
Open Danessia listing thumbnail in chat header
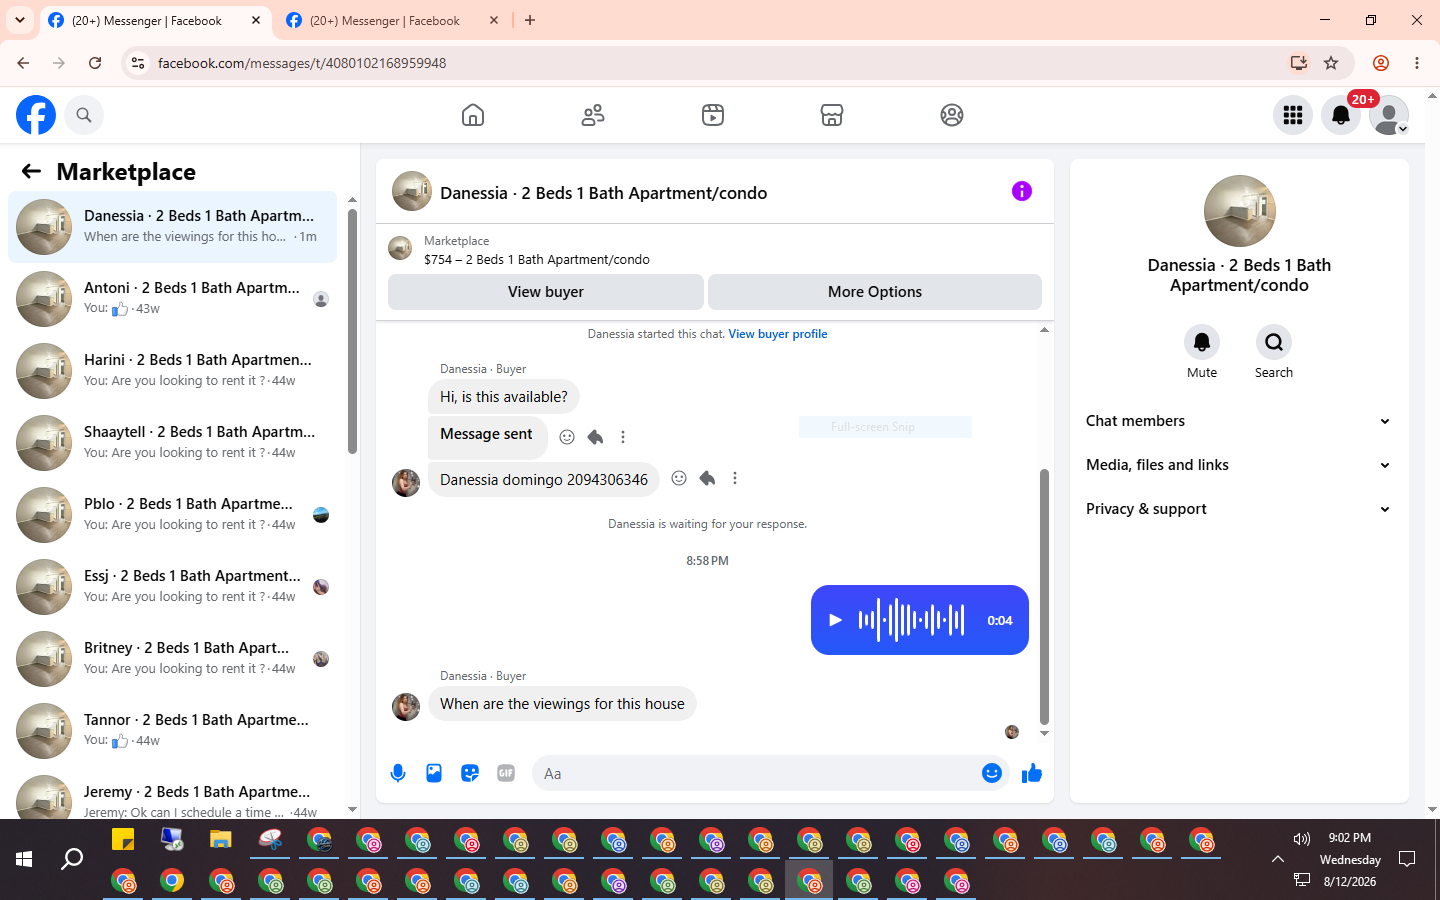point(412,191)
